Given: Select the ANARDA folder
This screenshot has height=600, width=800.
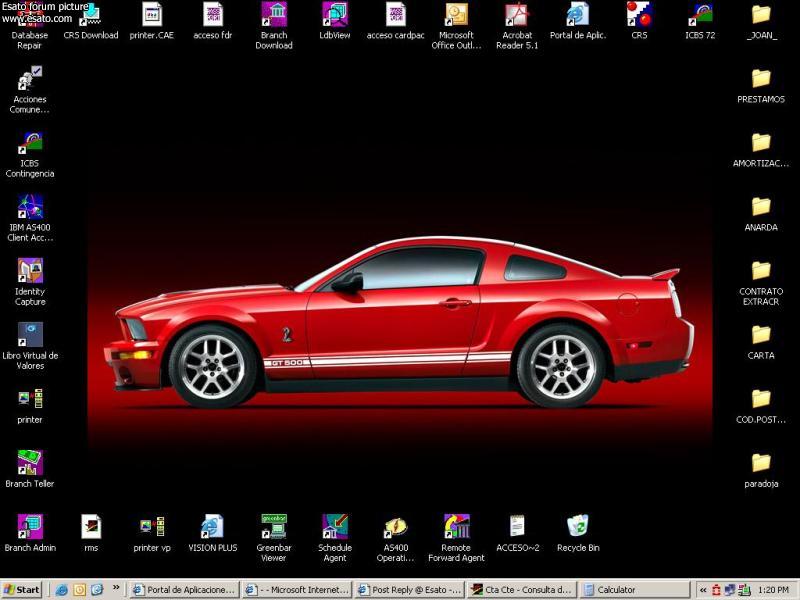Looking at the screenshot, I should [x=761, y=214].
